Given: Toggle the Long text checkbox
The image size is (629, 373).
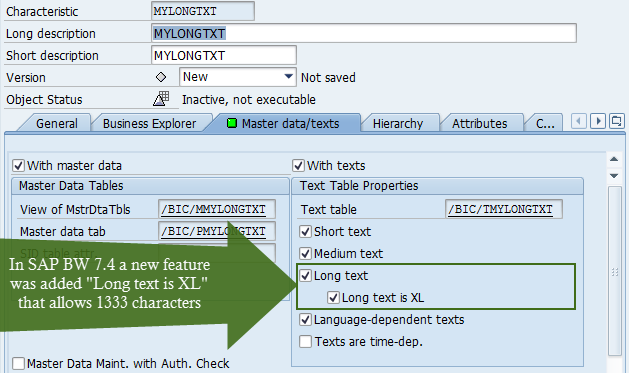Looking at the screenshot, I should click(306, 276).
